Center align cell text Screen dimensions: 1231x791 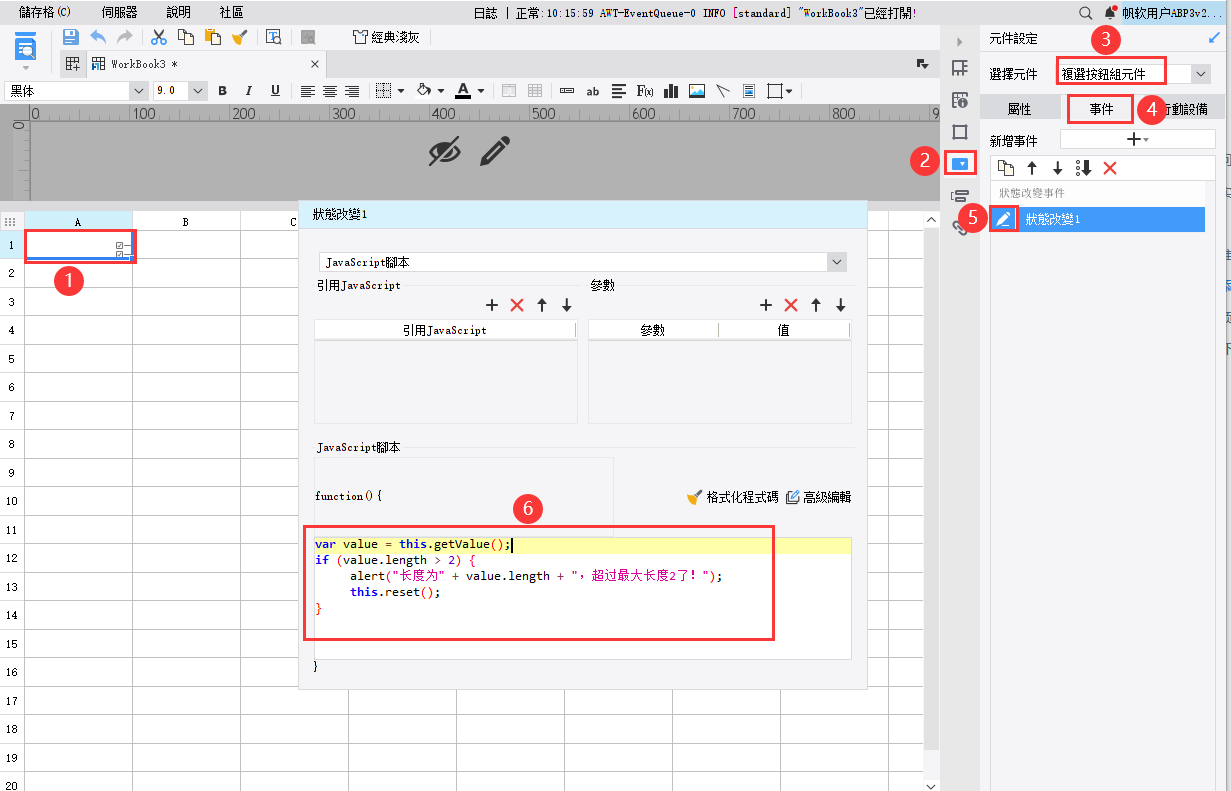coord(329,91)
